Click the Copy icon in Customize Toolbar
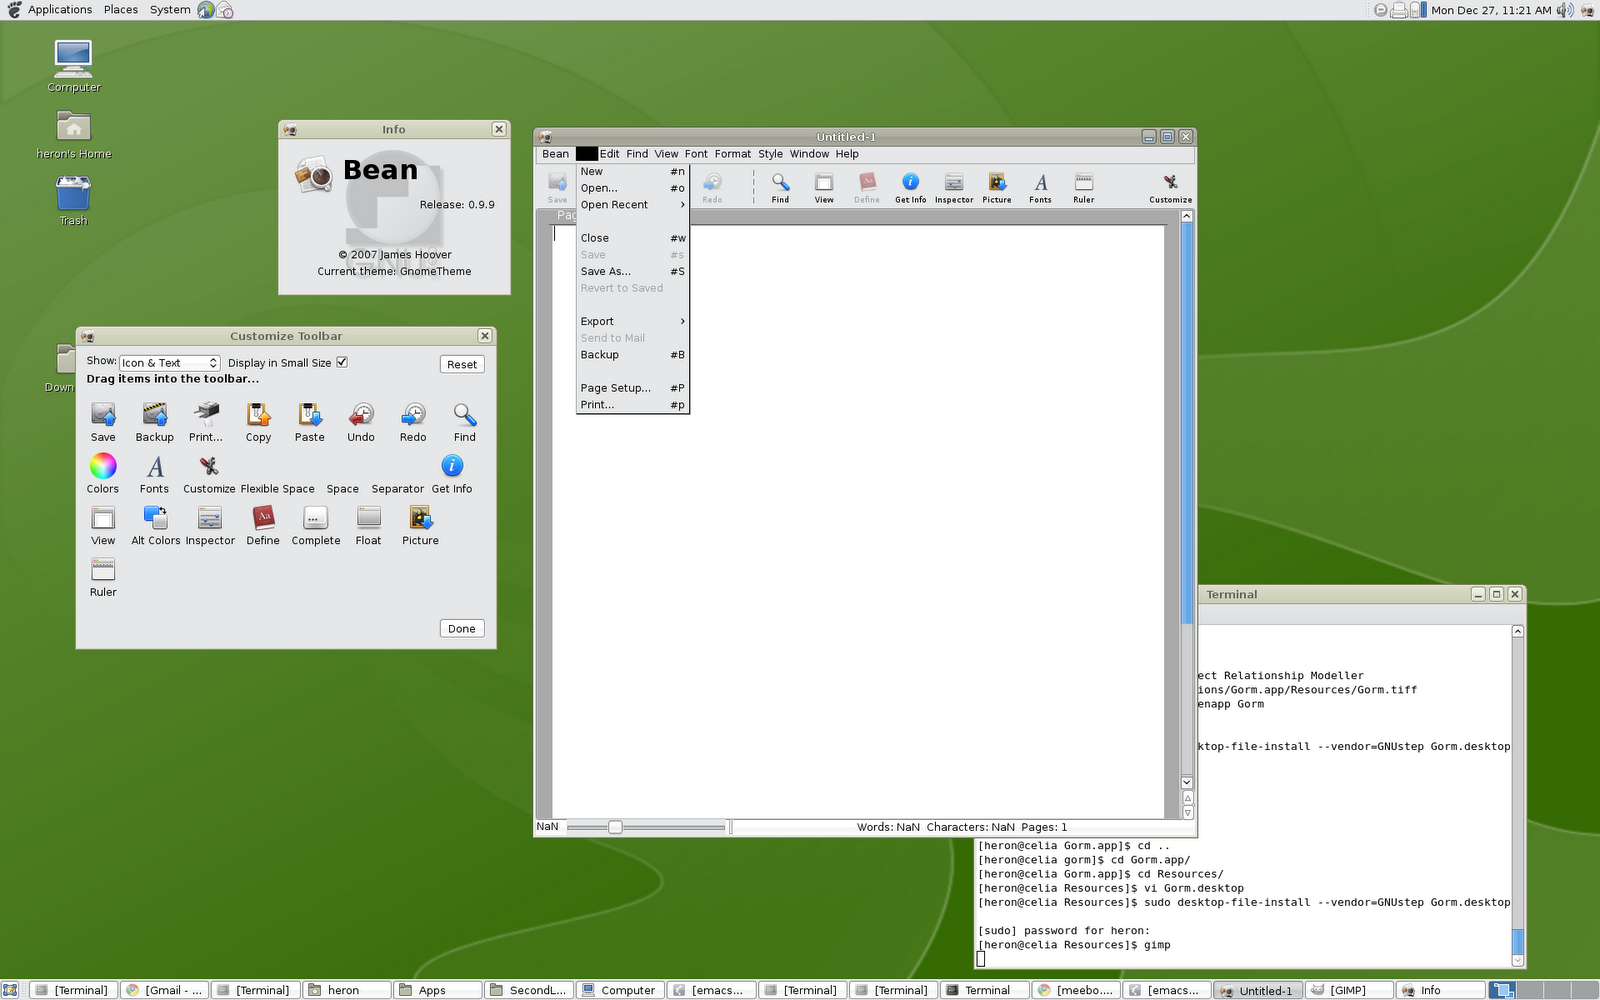Viewport: 1600px width, 1000px height. (258, 414)
